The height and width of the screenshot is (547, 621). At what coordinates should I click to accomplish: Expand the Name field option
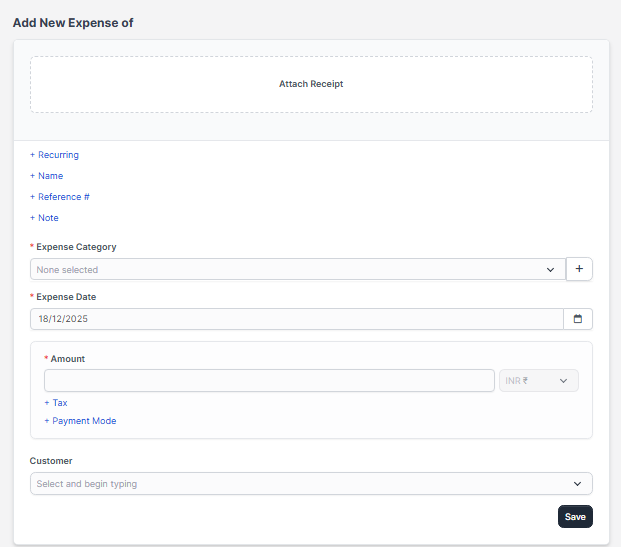pyautogui.click(x=47, y=176)
